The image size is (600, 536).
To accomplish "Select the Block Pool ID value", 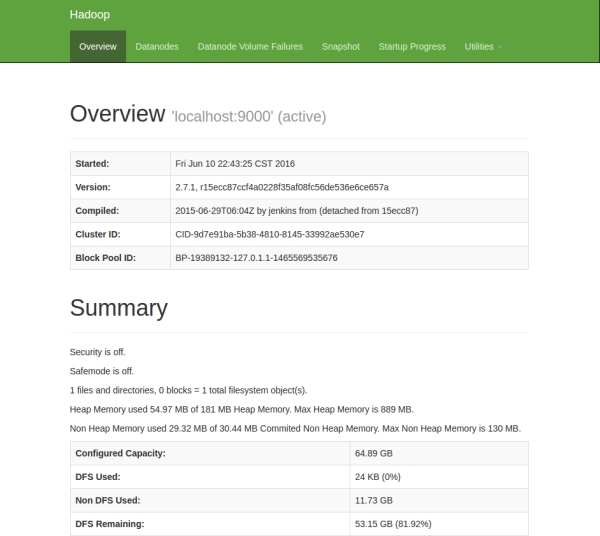I will [x=256, y=258].
